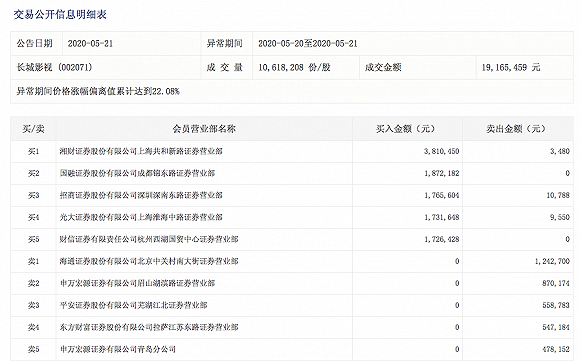Click the 买/卖 column header
Viewport: 580px width, 361px height.
click(33, 129)
